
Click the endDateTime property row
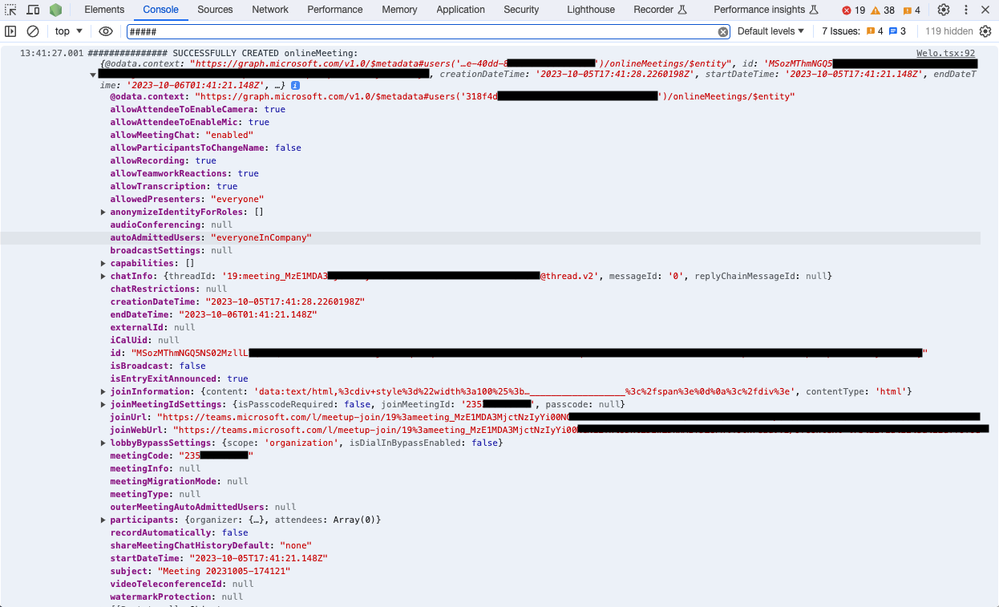click(x=213, y=315)
